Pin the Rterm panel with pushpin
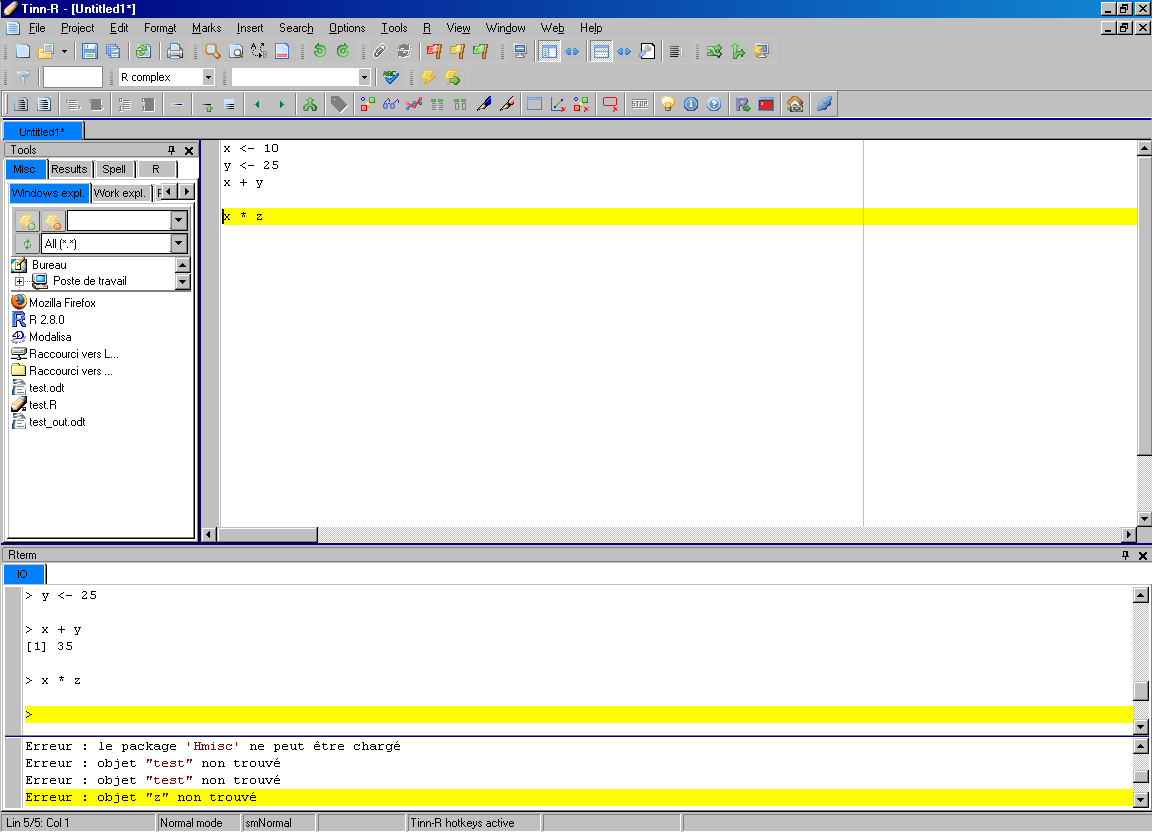 point(1125,555)
